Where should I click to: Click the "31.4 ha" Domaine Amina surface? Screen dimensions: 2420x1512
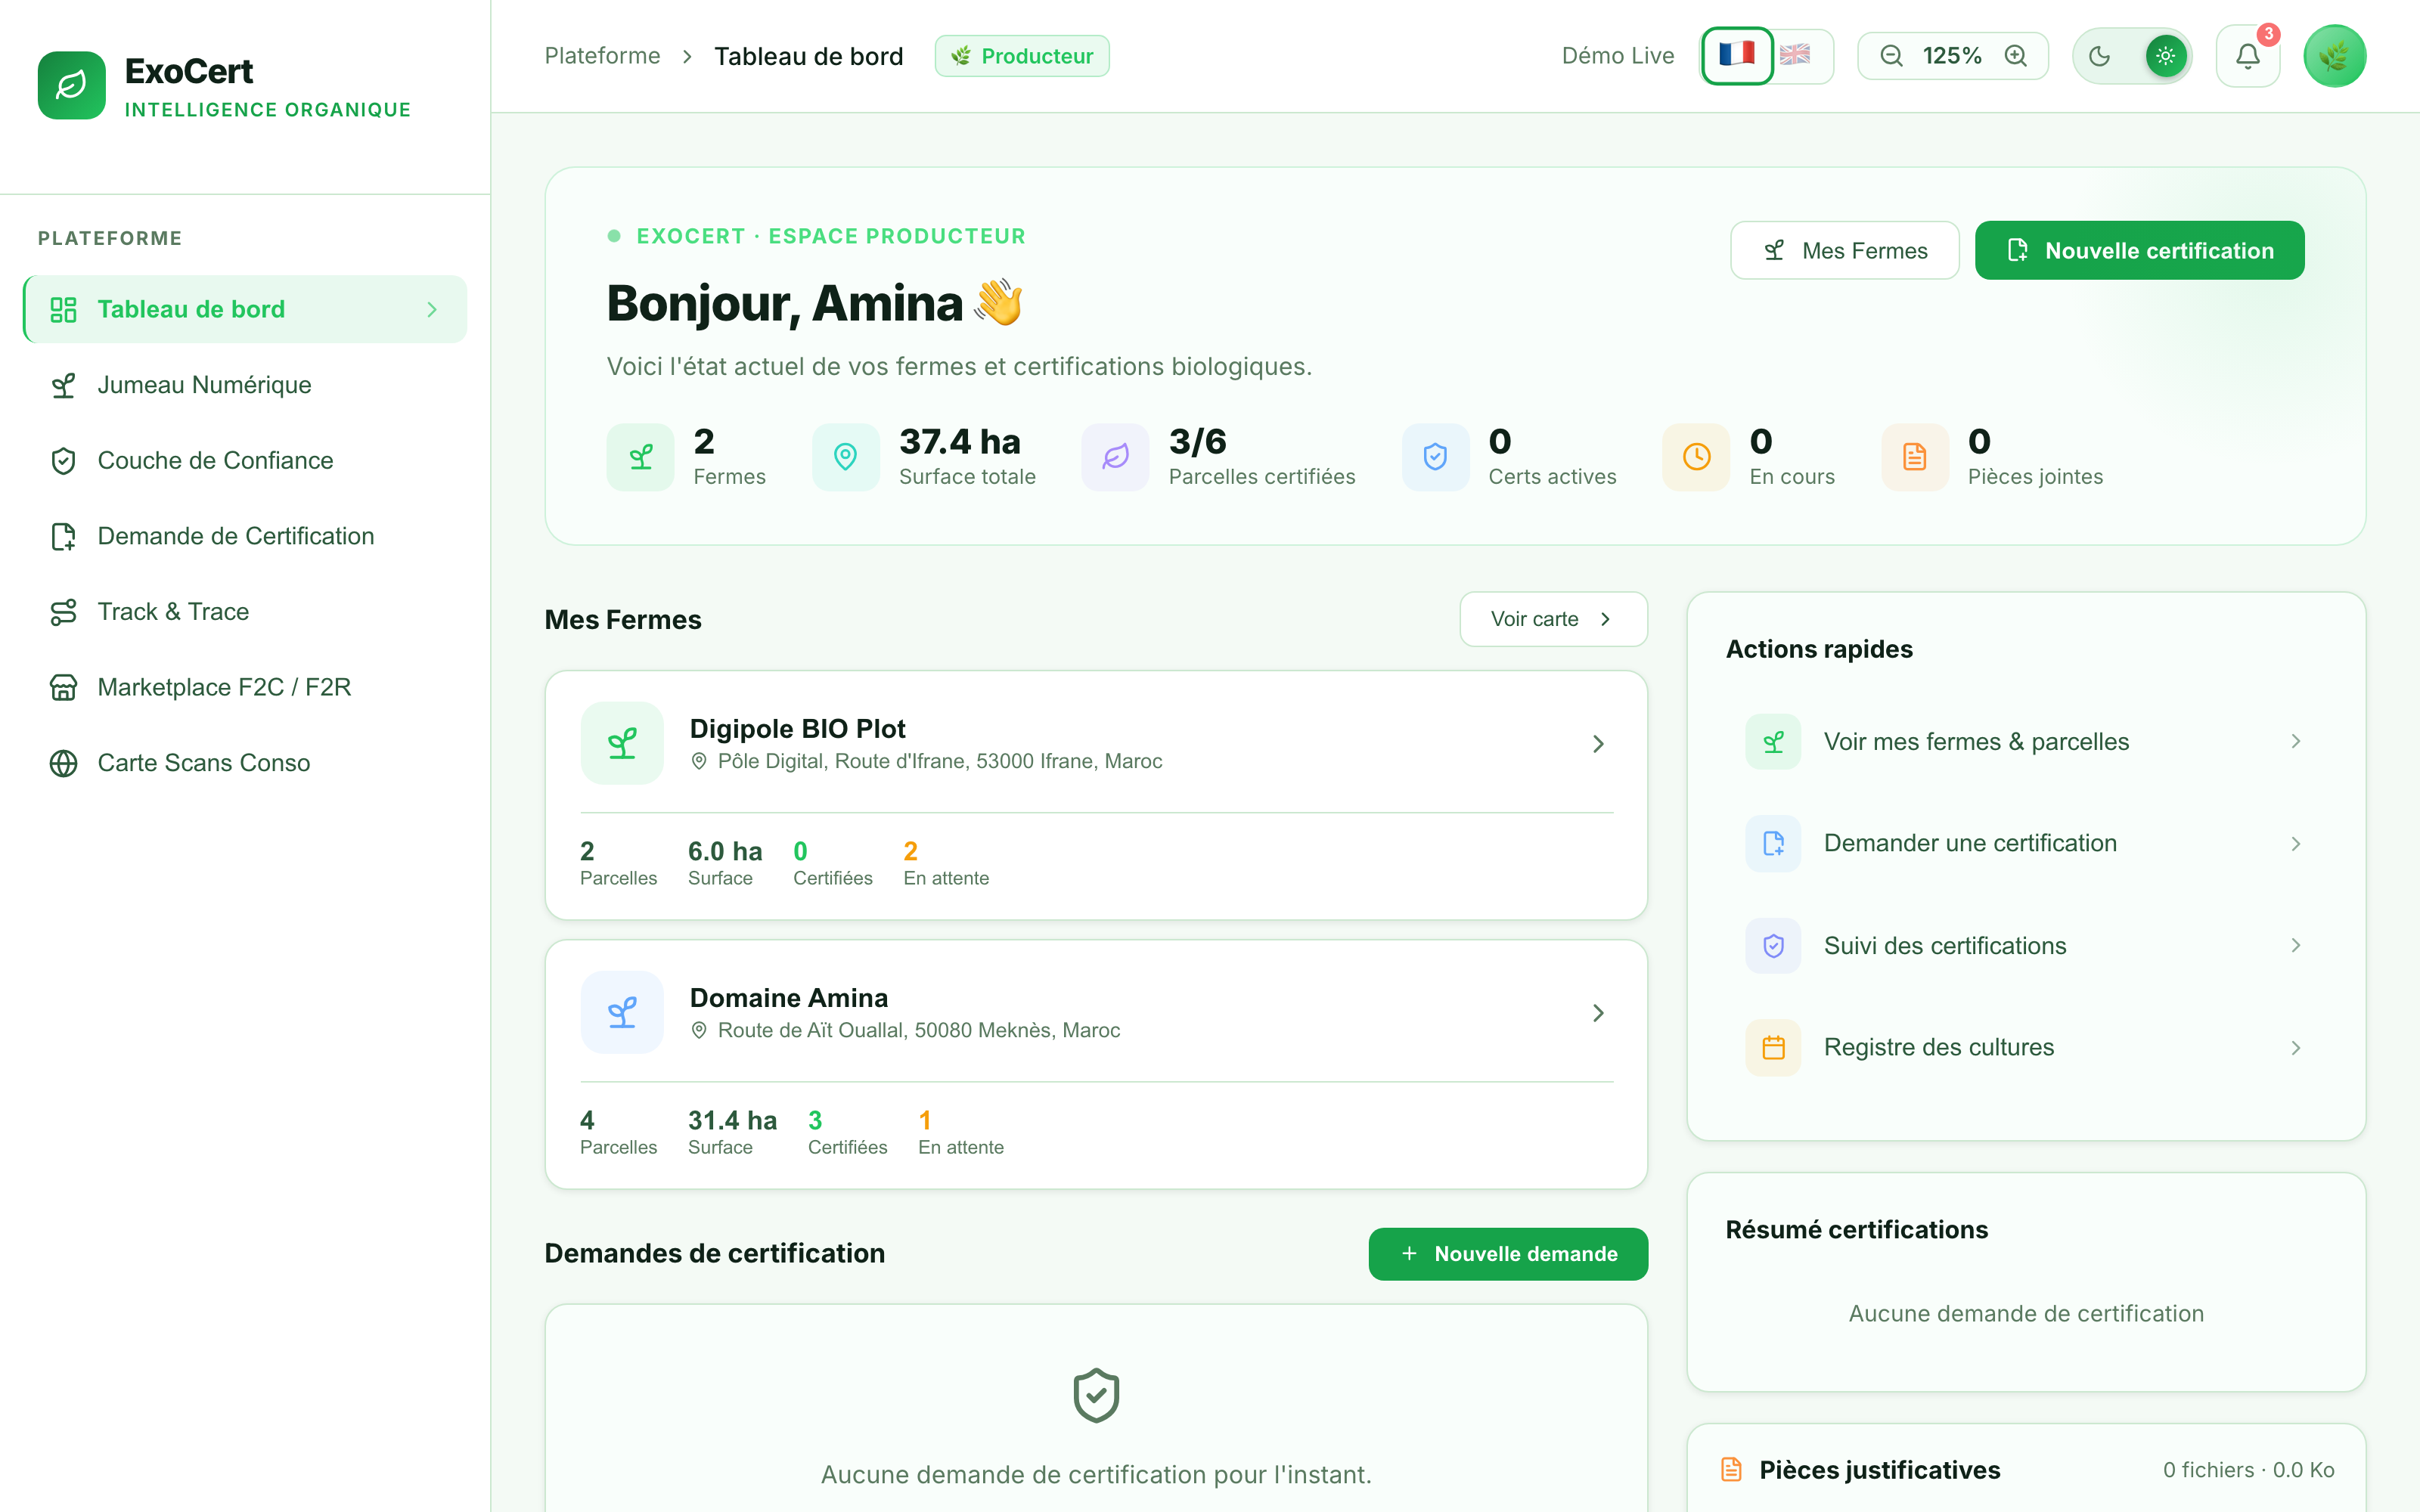tap(732, 1120)
